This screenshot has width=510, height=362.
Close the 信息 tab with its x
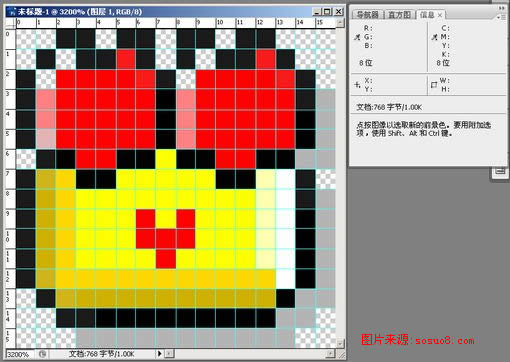[x=440, y=15]
